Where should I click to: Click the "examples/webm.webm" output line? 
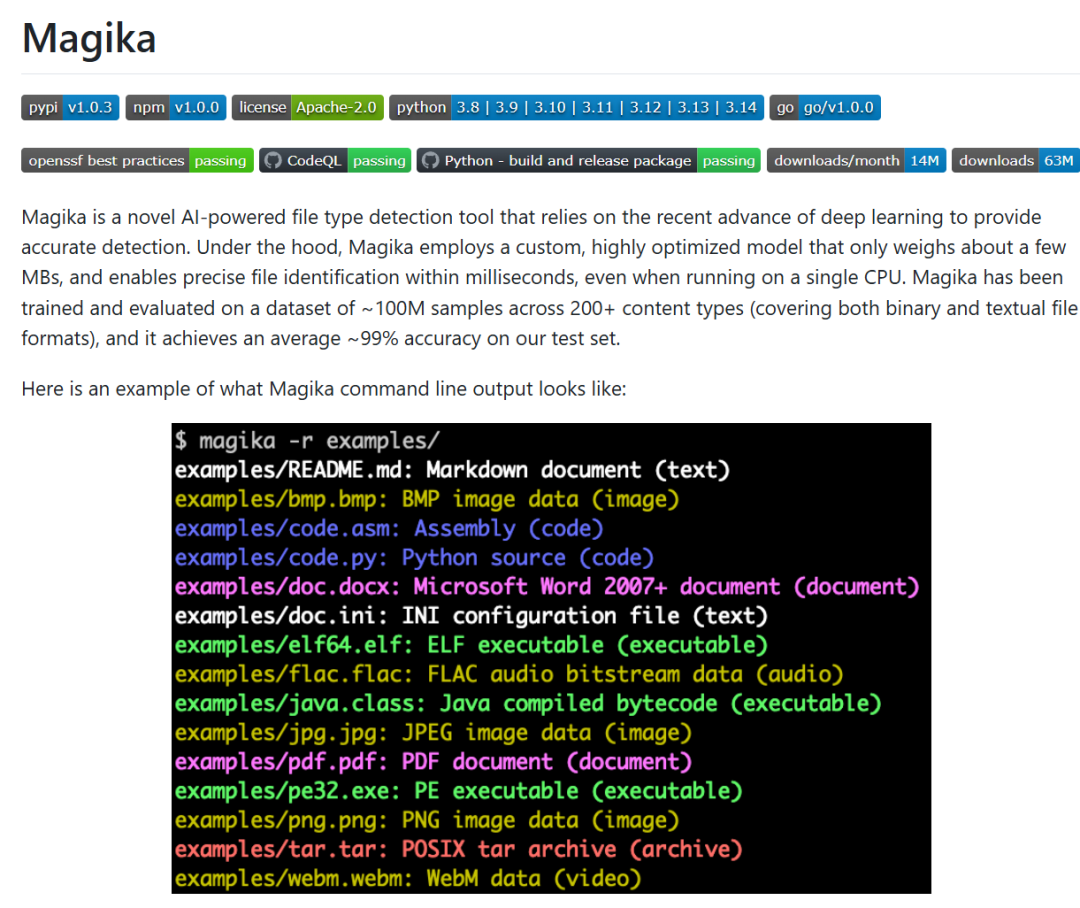[408, 879]
